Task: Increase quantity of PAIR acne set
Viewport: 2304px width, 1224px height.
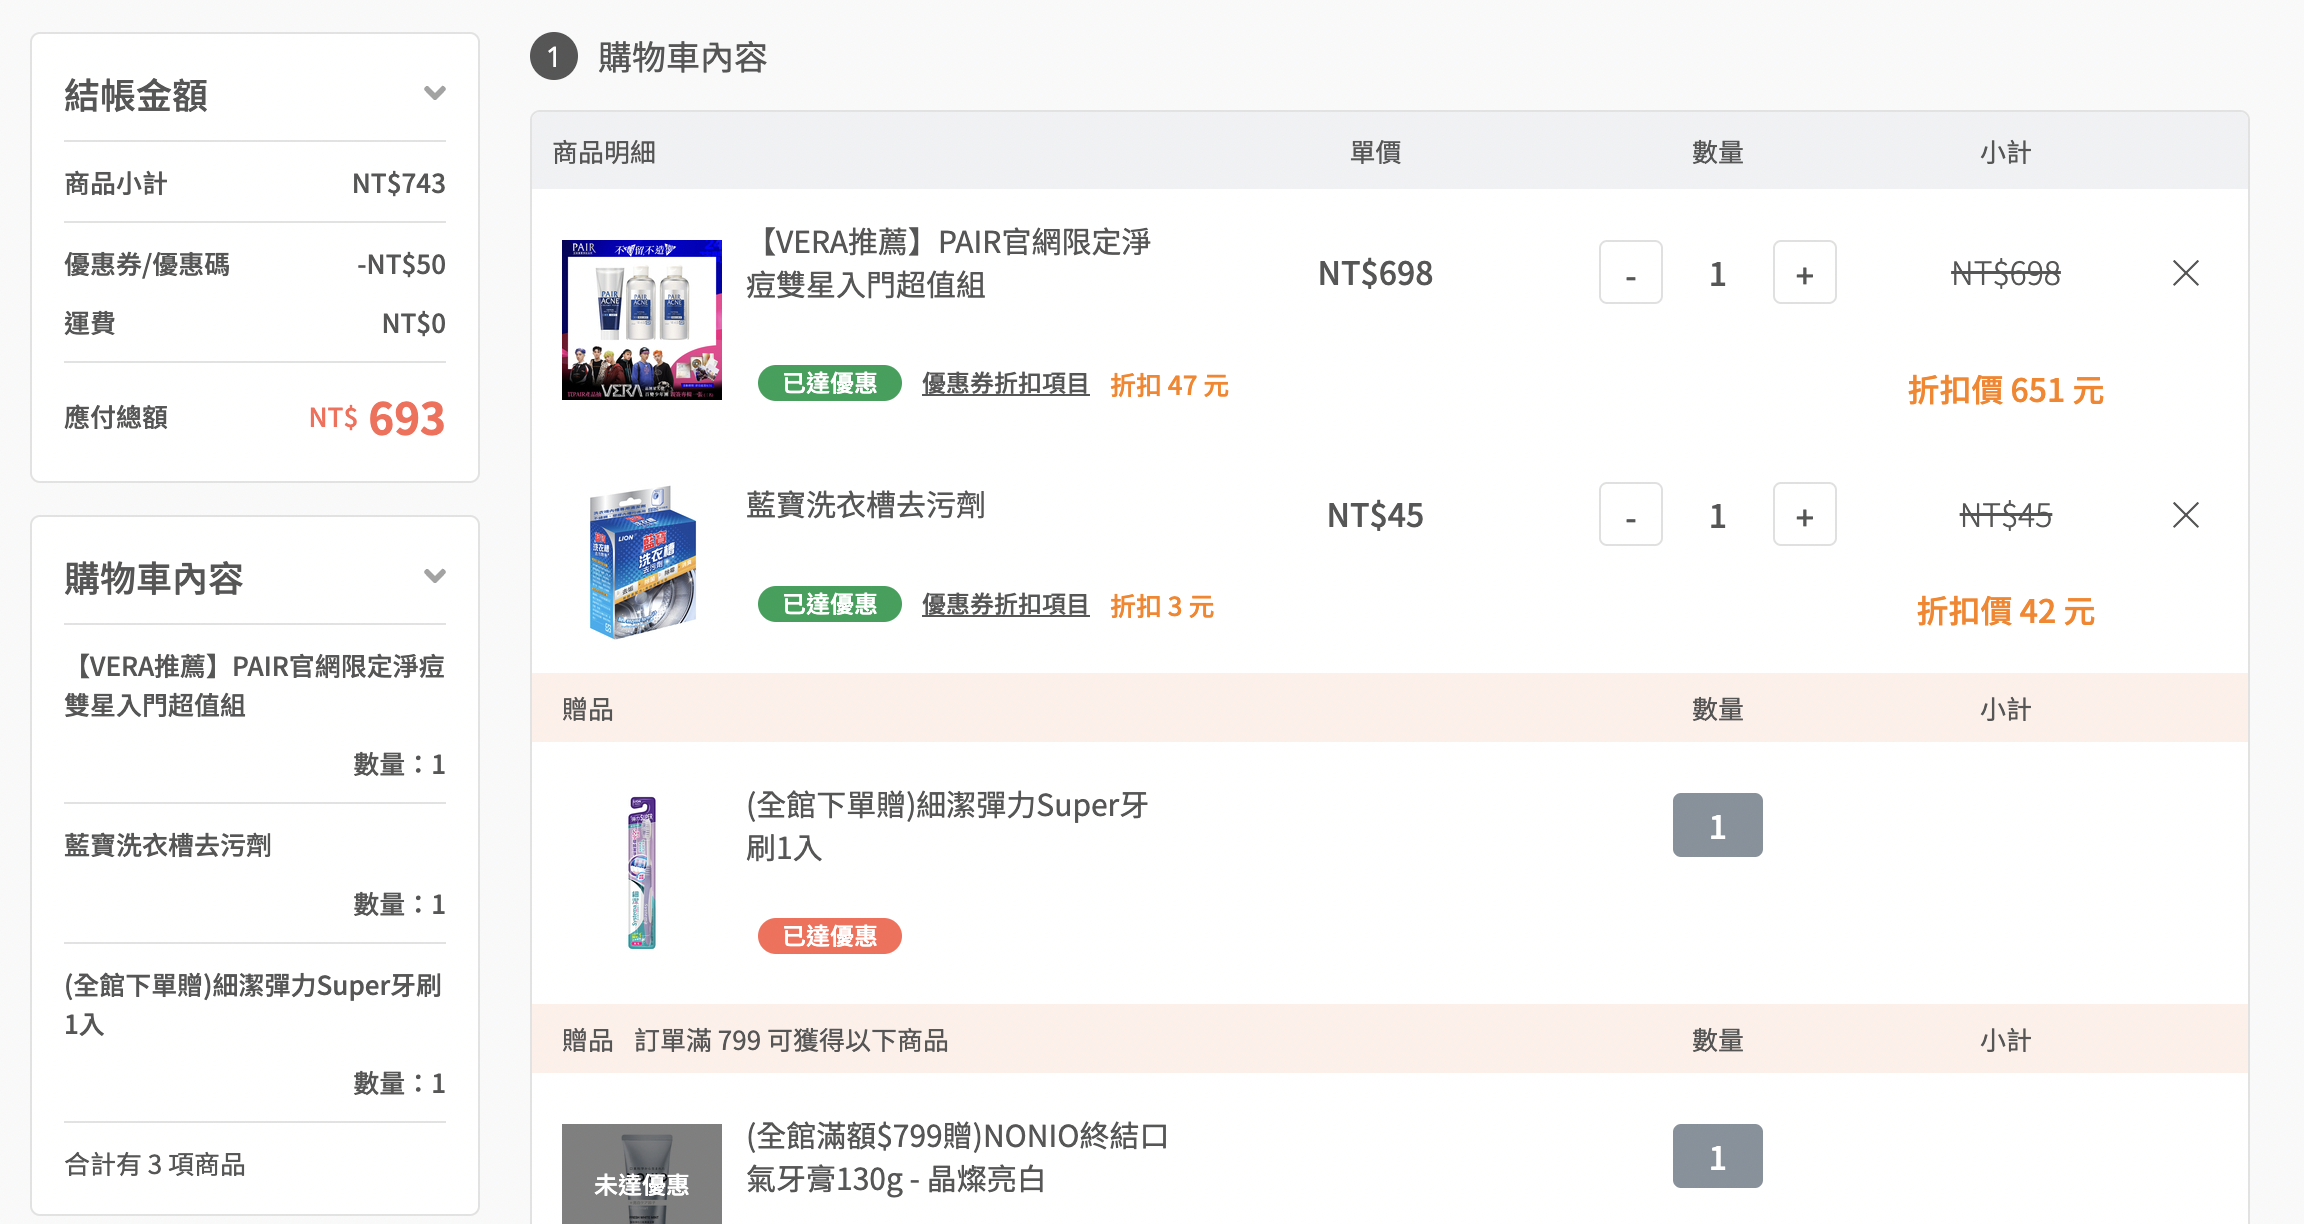Action: [x=1804, y=272]
